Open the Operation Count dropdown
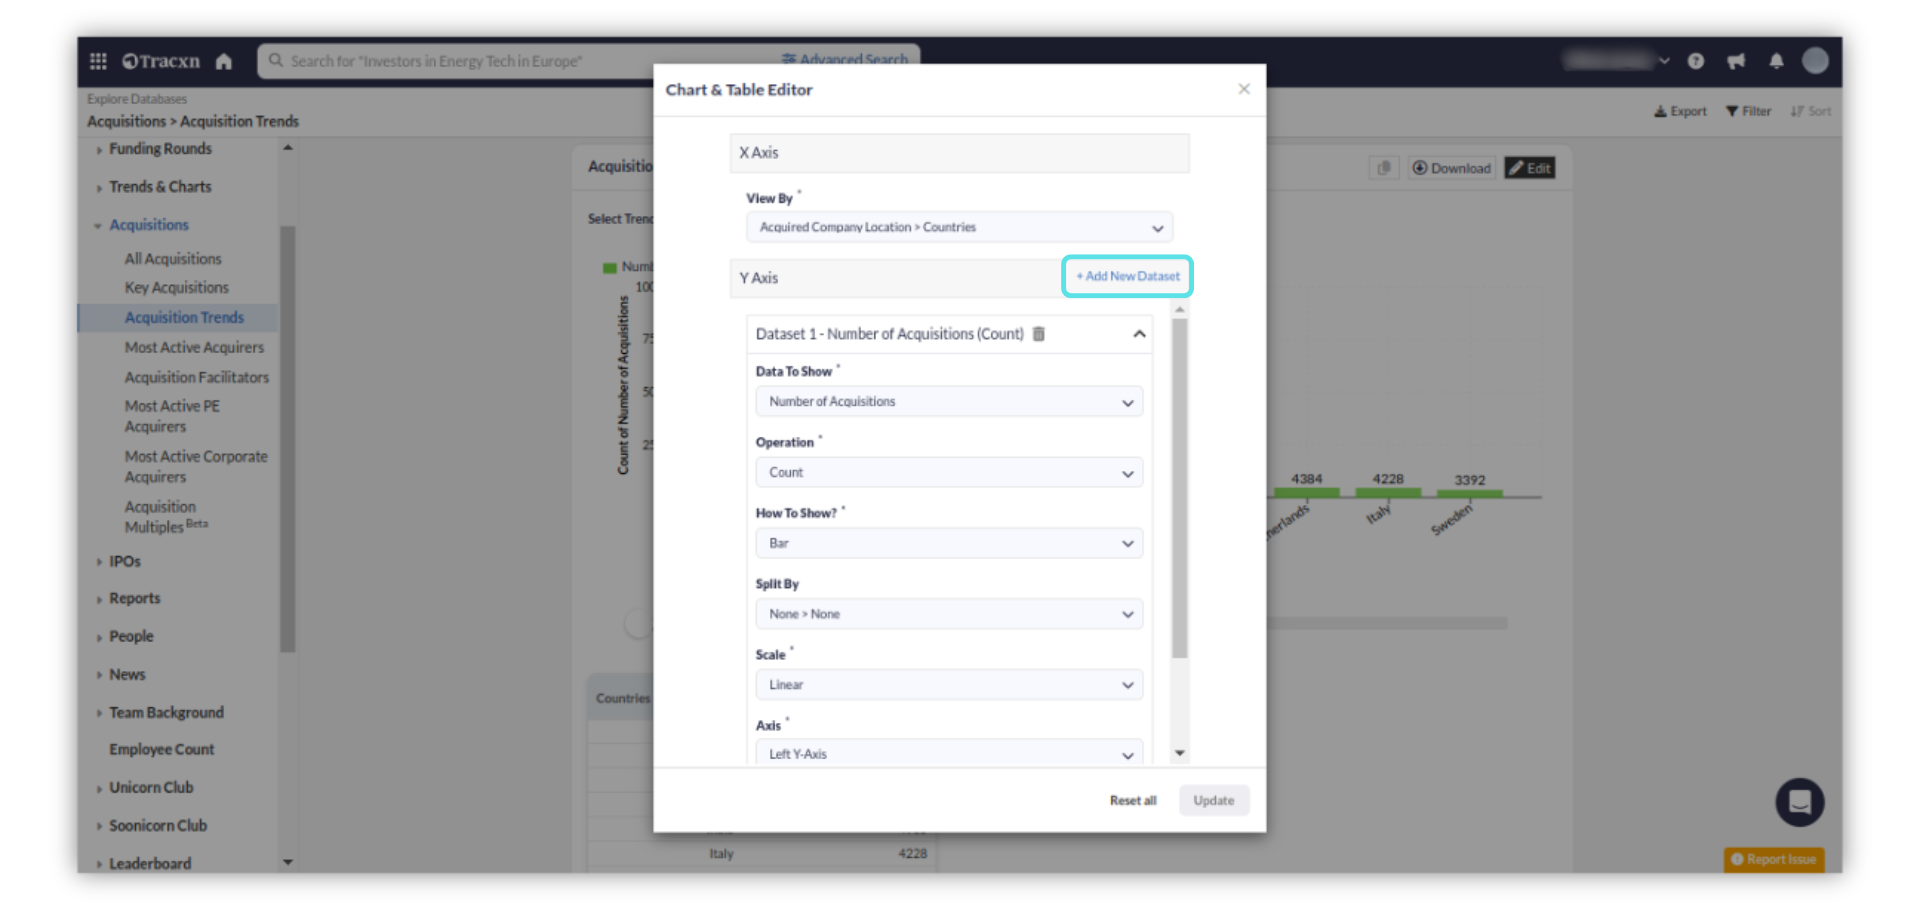The width and height of the screenshot is (1920, 917). point(948,473)
